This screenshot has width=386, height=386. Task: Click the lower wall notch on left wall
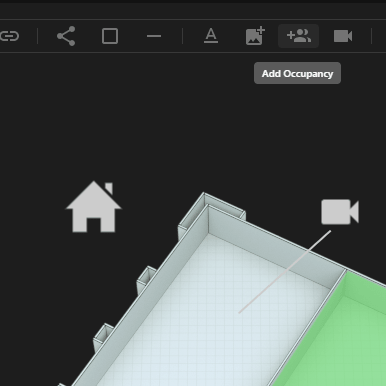click(103, 337)
